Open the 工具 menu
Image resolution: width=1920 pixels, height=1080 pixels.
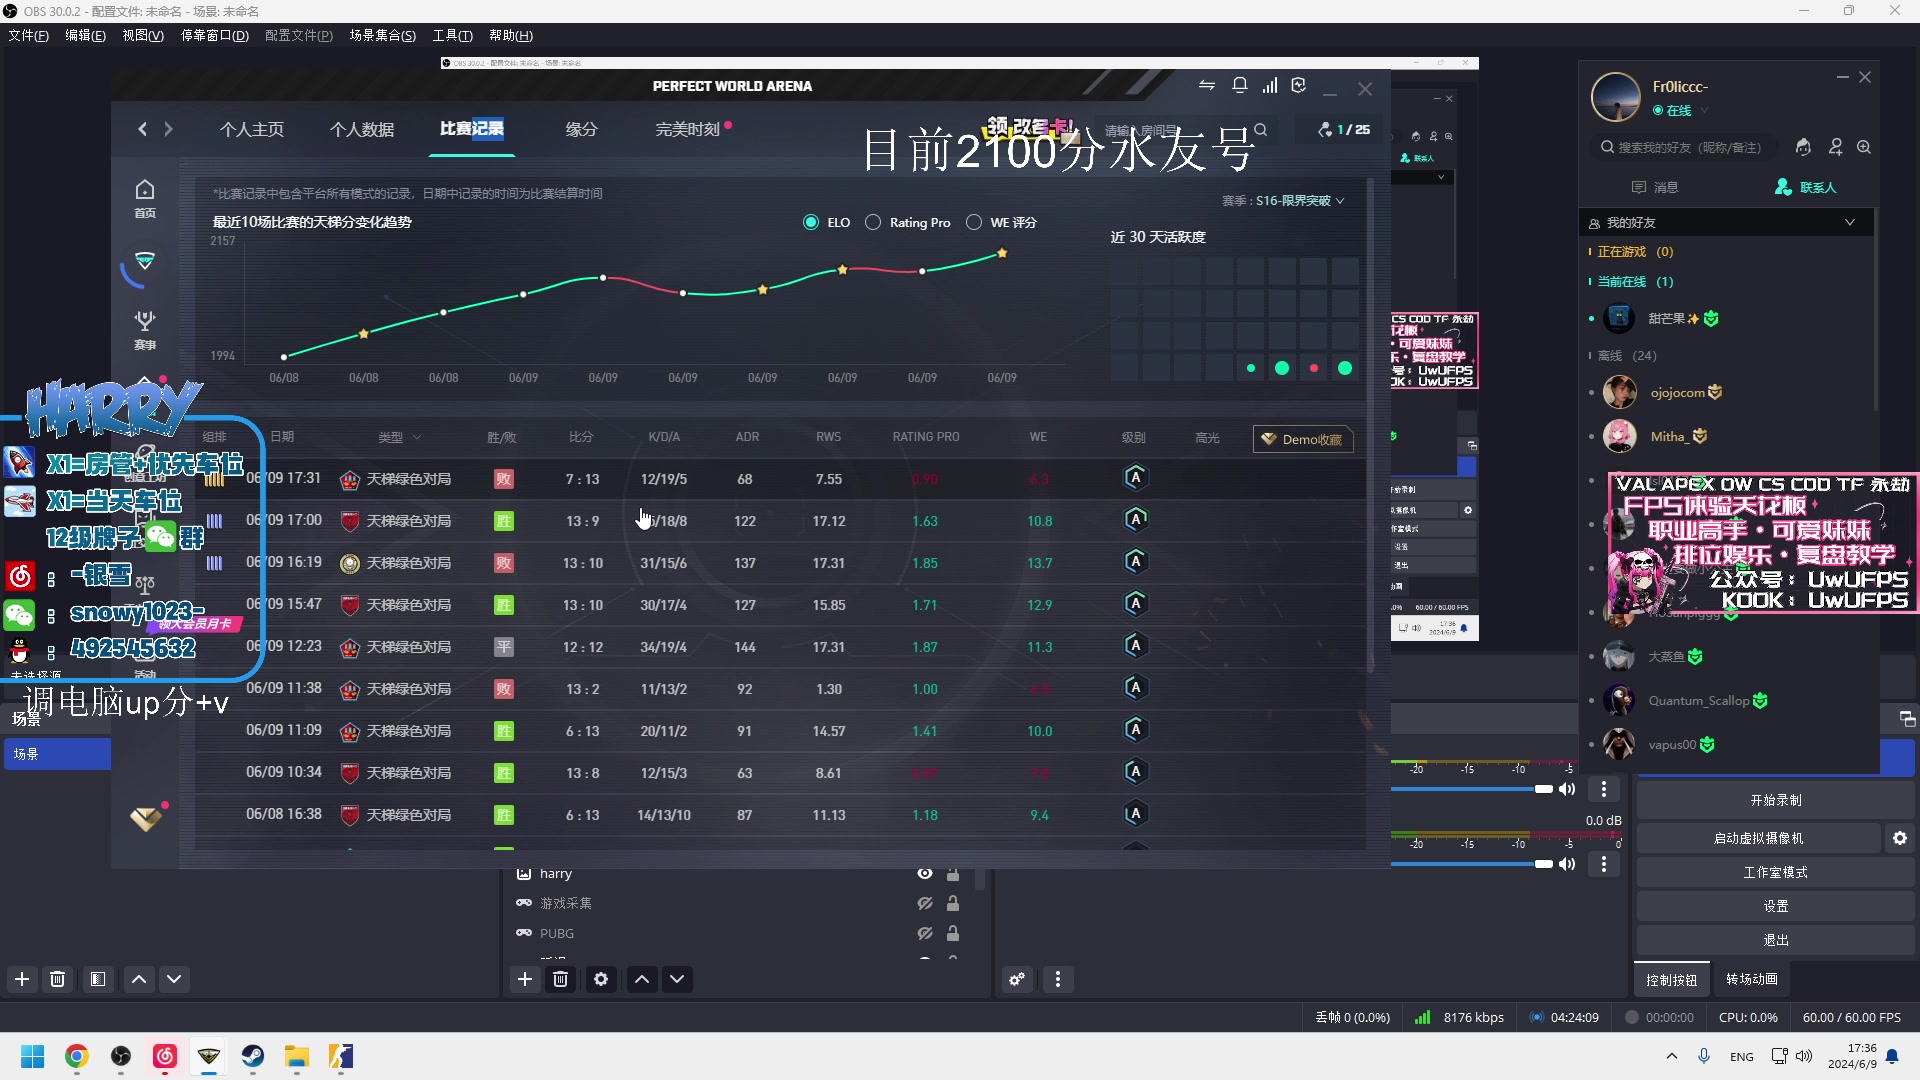pyautogui.click(x=452, y=35)
